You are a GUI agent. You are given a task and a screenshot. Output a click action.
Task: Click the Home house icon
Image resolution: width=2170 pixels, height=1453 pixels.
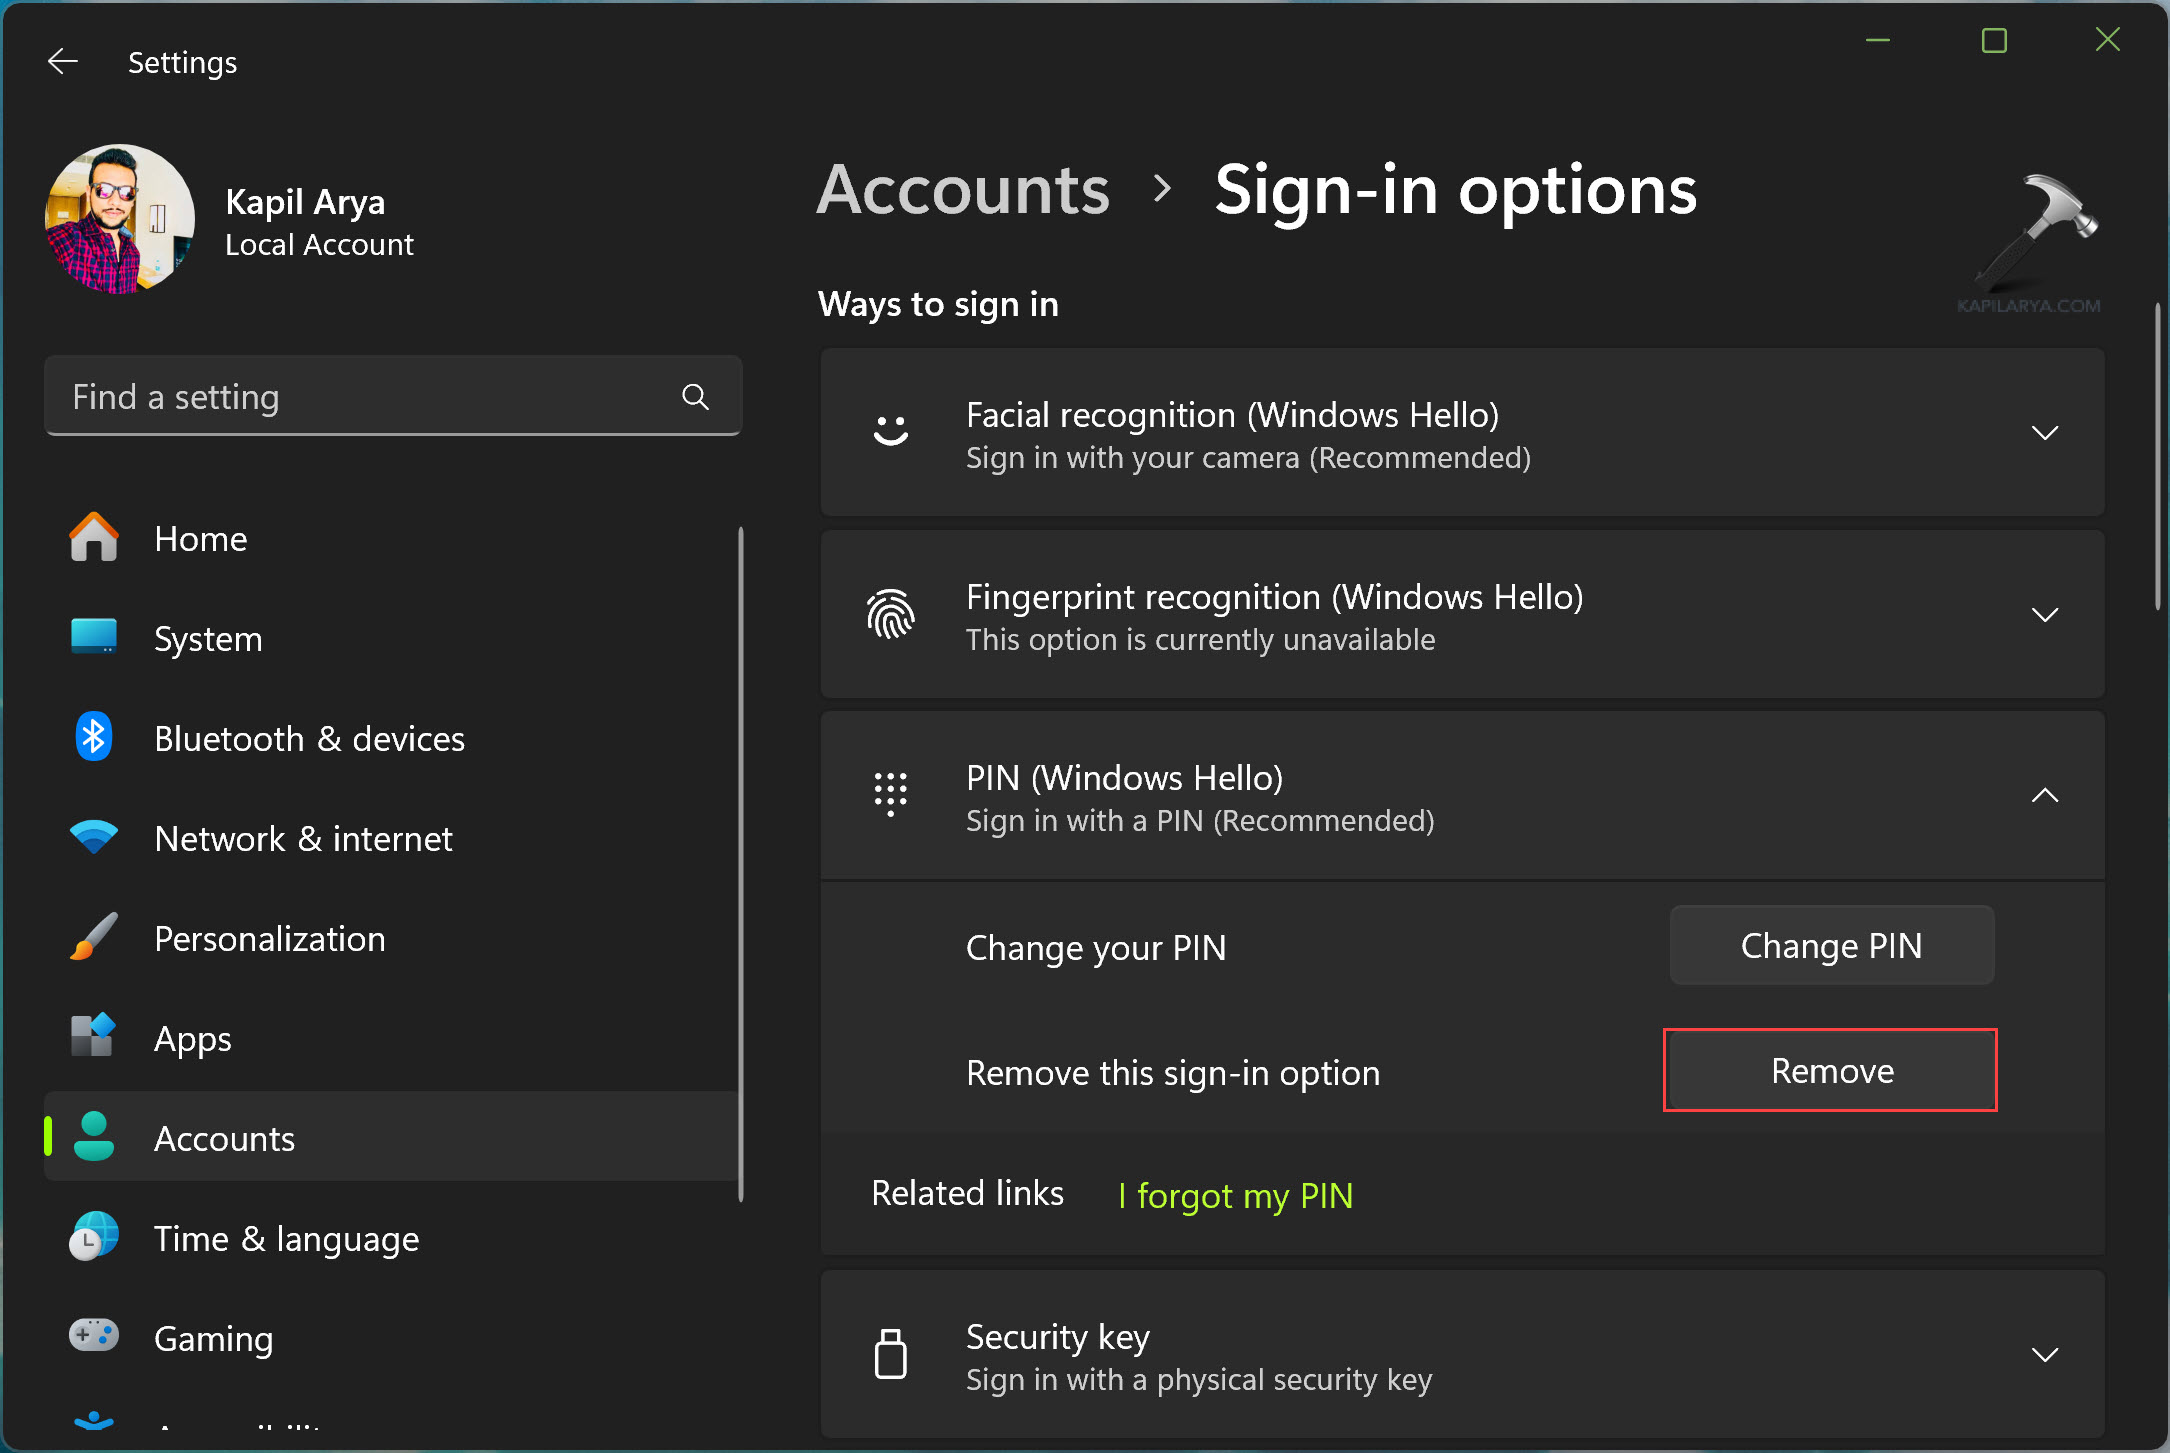click(x=94, y=538)
